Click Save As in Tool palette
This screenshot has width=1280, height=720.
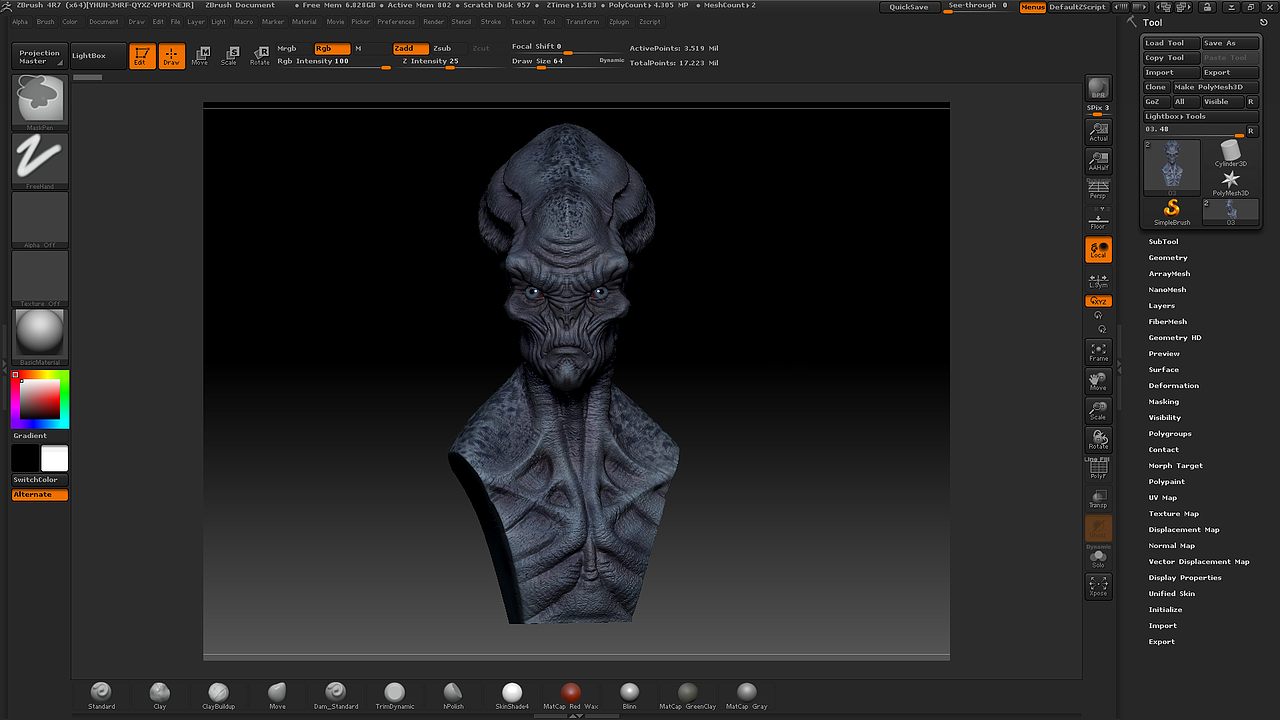[x=1230, y=43]
